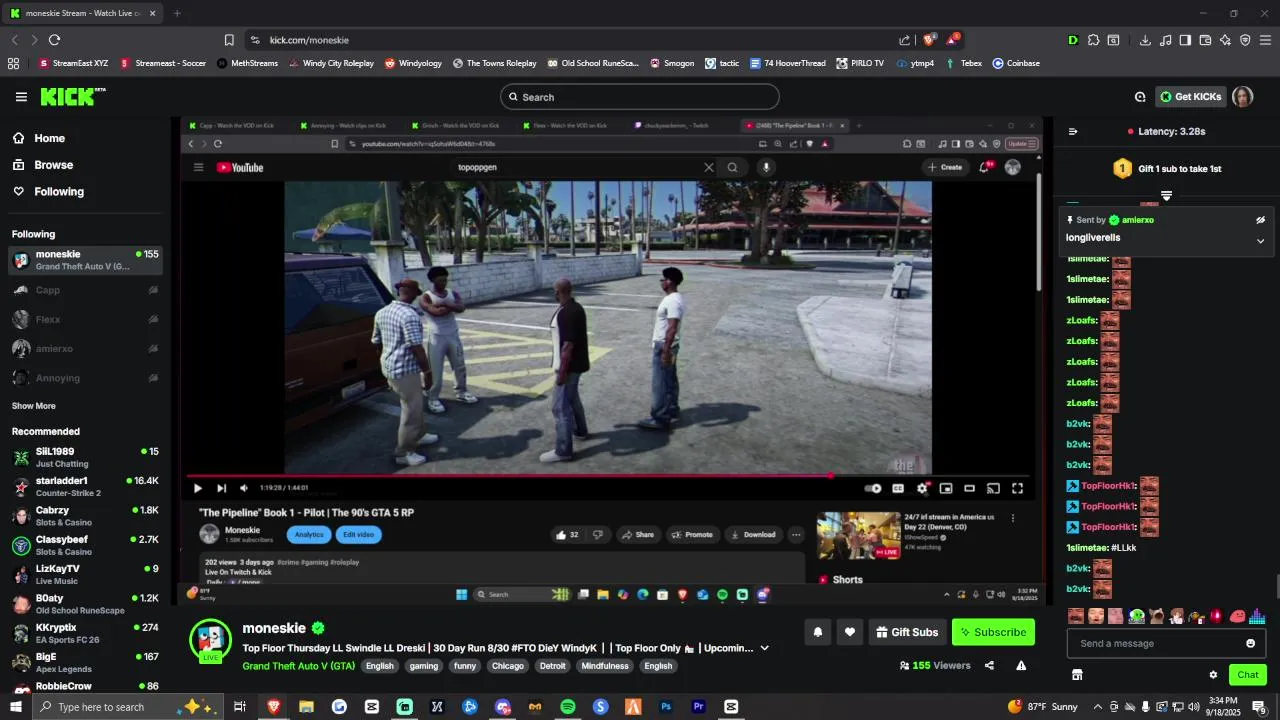Send message with Chat button

point(1247,675)
